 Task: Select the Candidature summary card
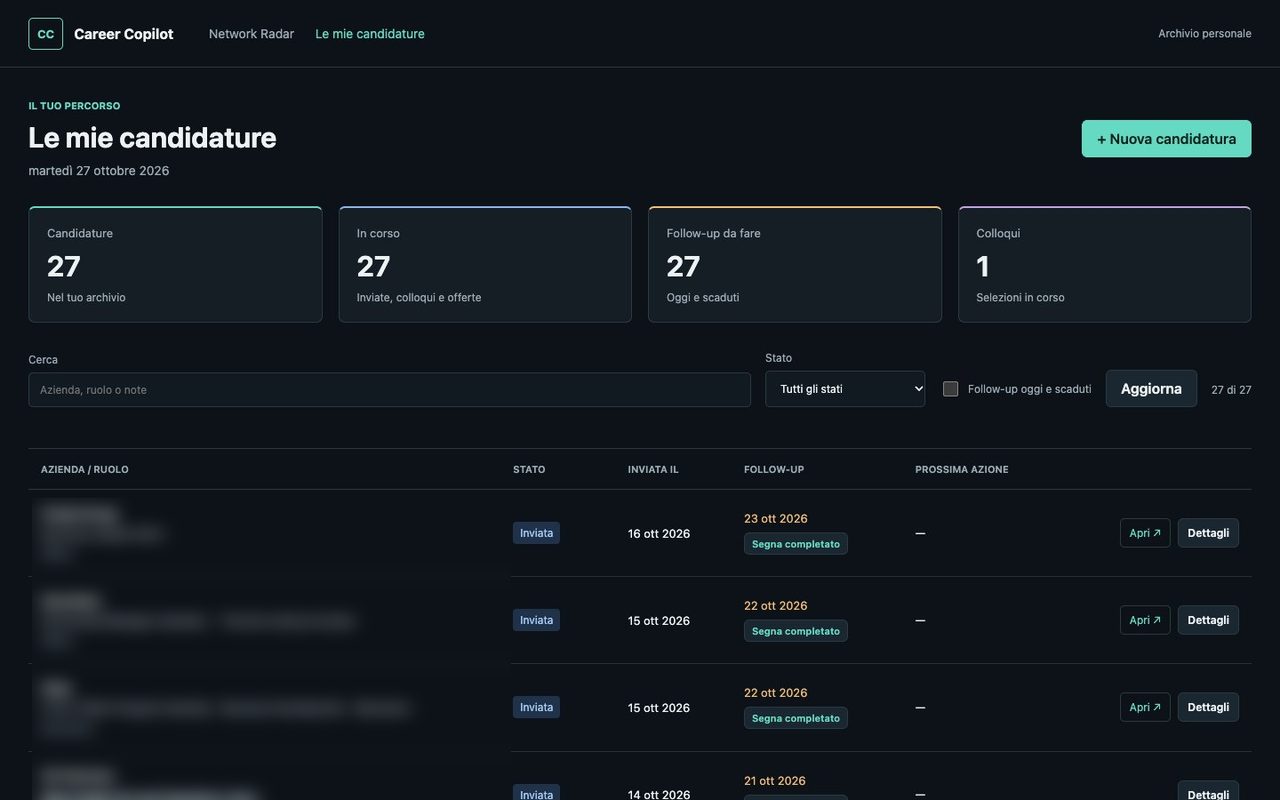[x=175, y=265]
